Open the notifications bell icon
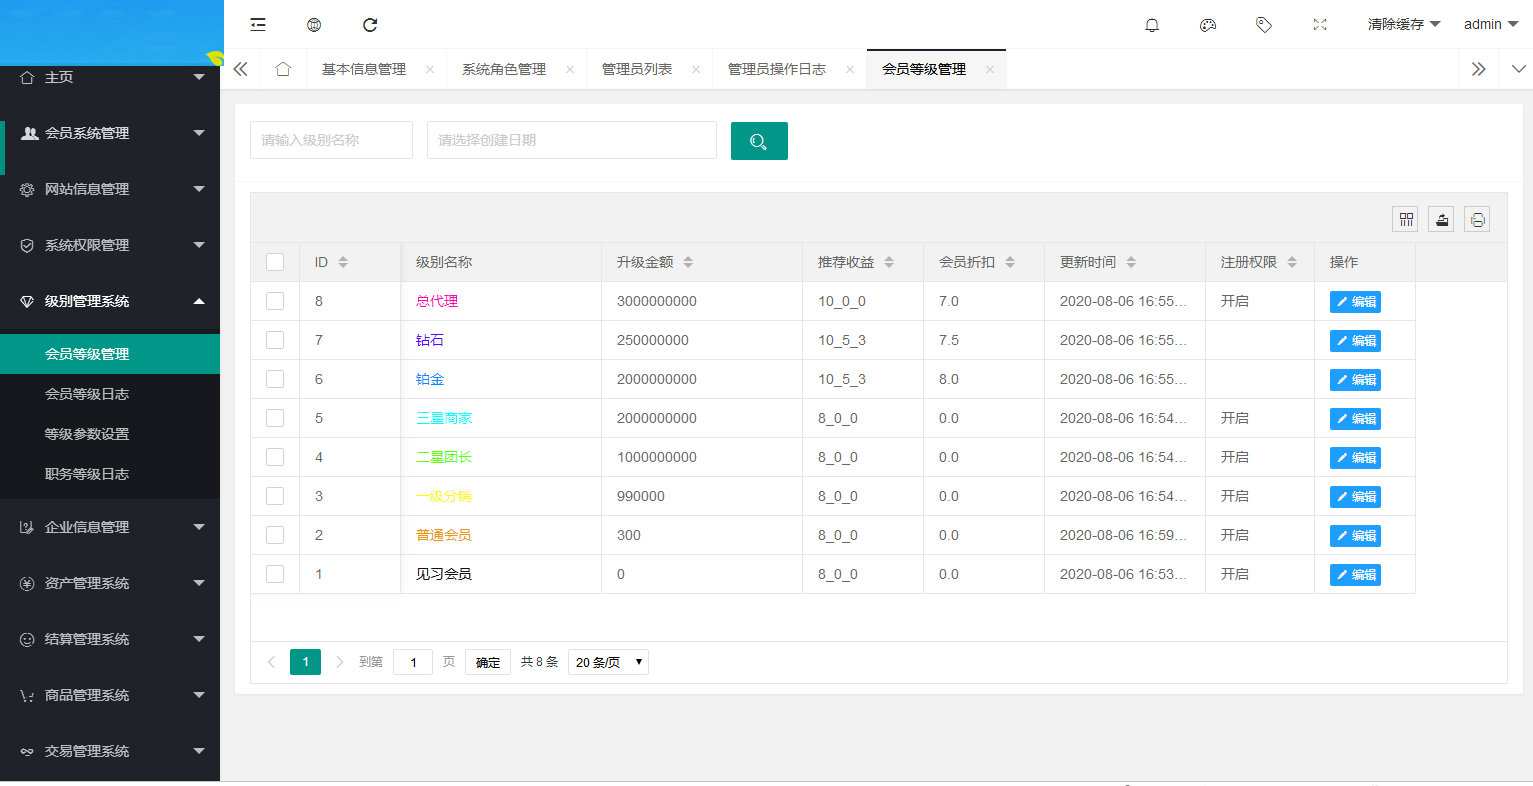 pyautogui.click(x=1151, y=24)
